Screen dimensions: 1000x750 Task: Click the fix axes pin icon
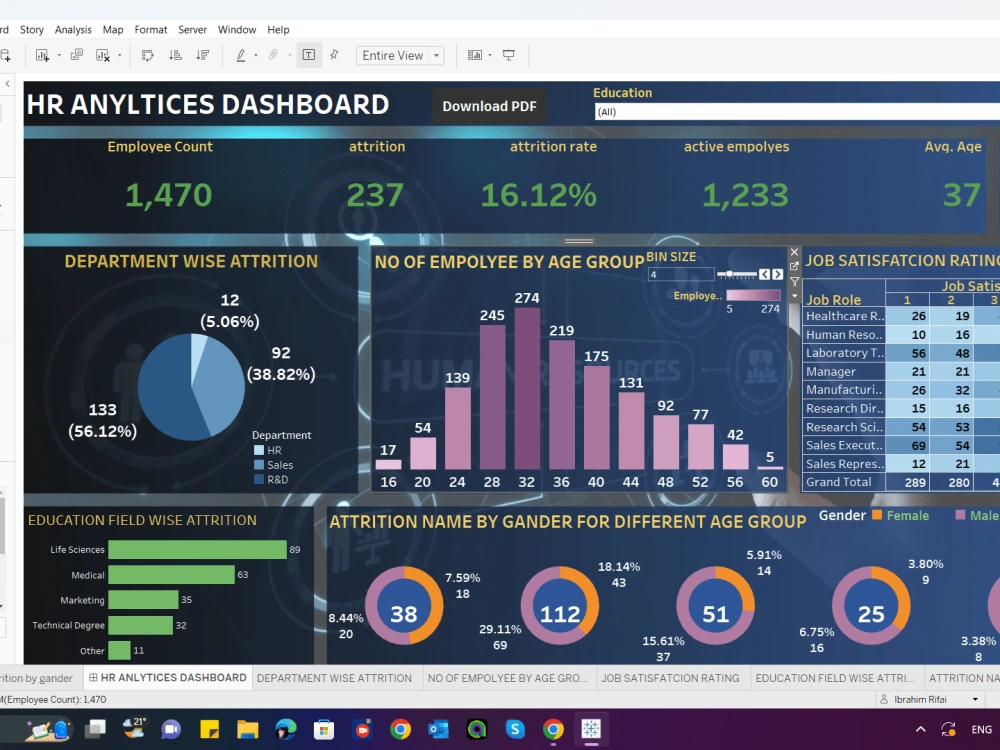(x=336, y=55)
